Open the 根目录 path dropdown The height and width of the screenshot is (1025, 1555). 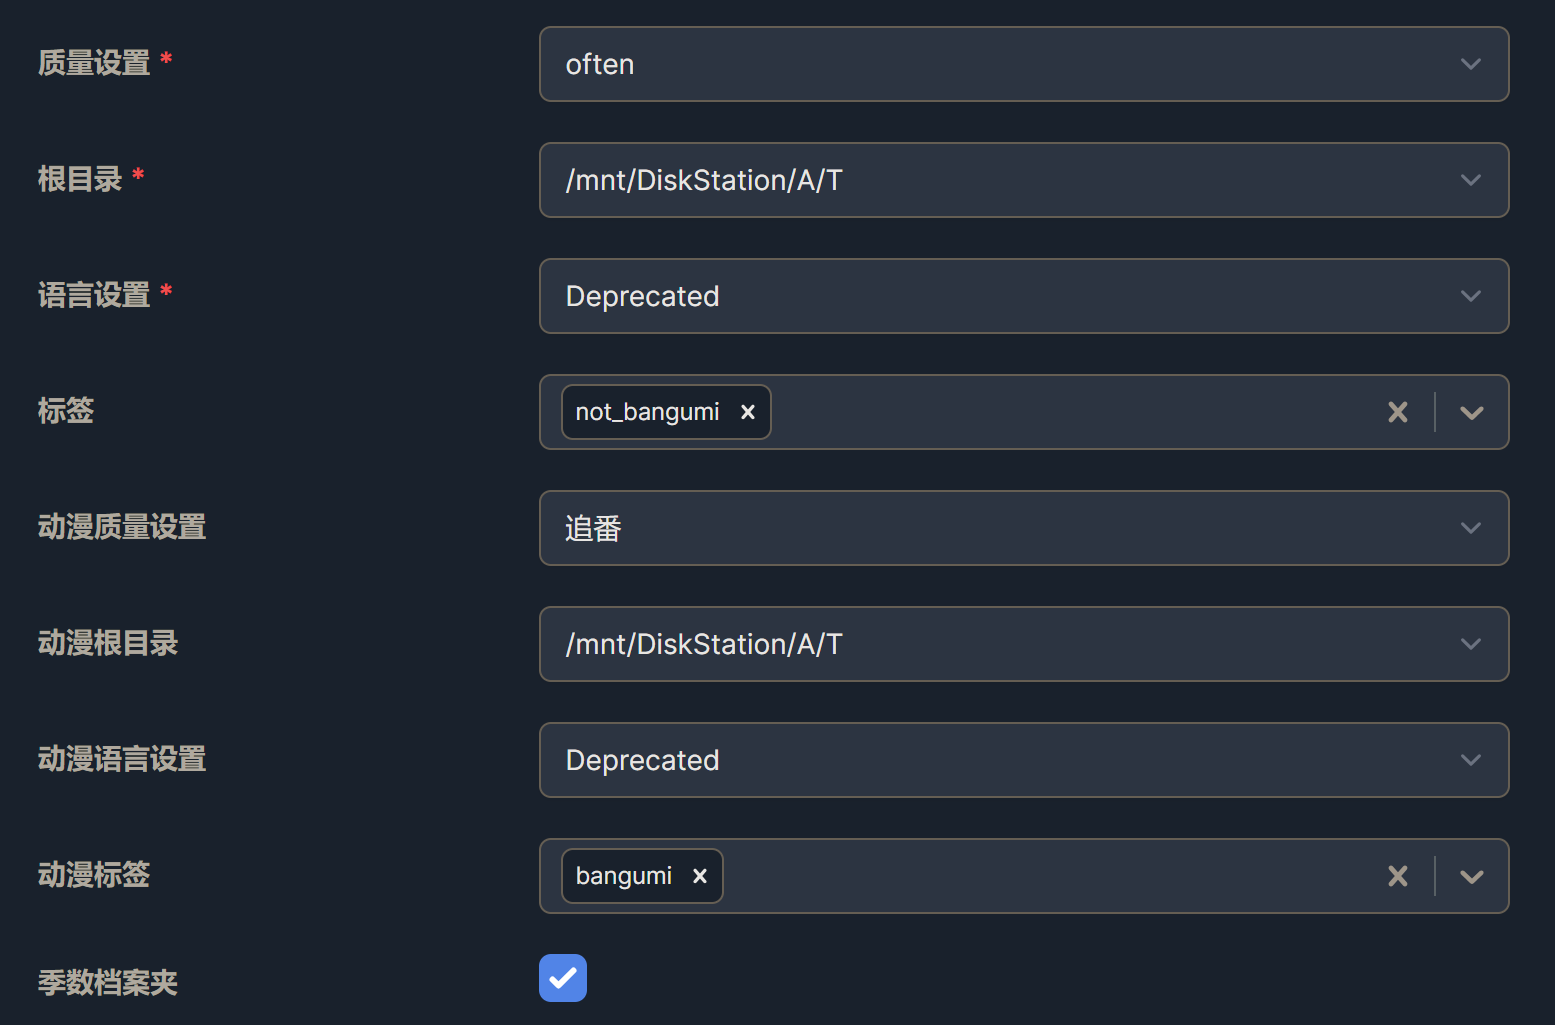[x=1000, y=180]
